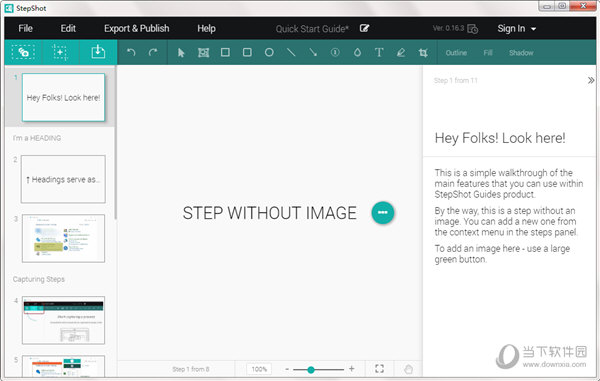Image resolution: width=600 pixels, height=381 pixels.
Task: Click the capture screenshot settings icon
Action: [23, 52]
